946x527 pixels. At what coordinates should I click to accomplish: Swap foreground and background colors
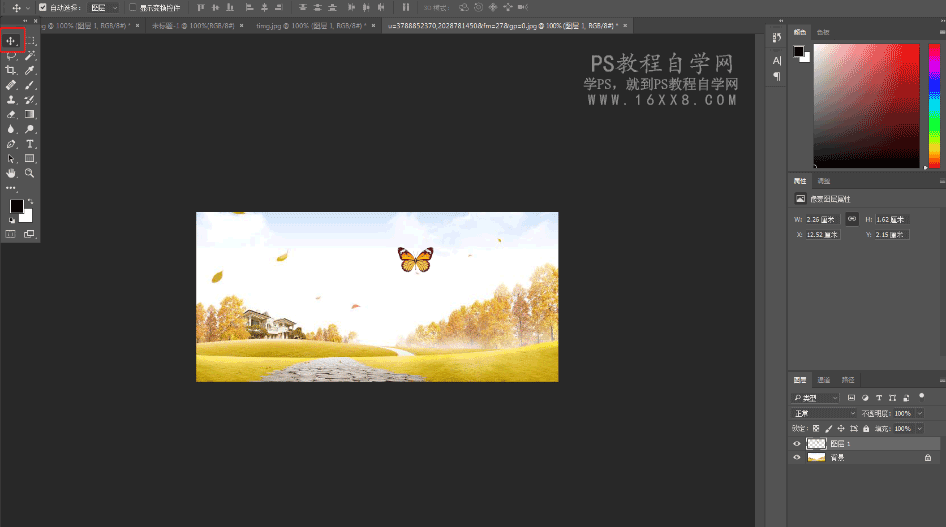(30, 201)
